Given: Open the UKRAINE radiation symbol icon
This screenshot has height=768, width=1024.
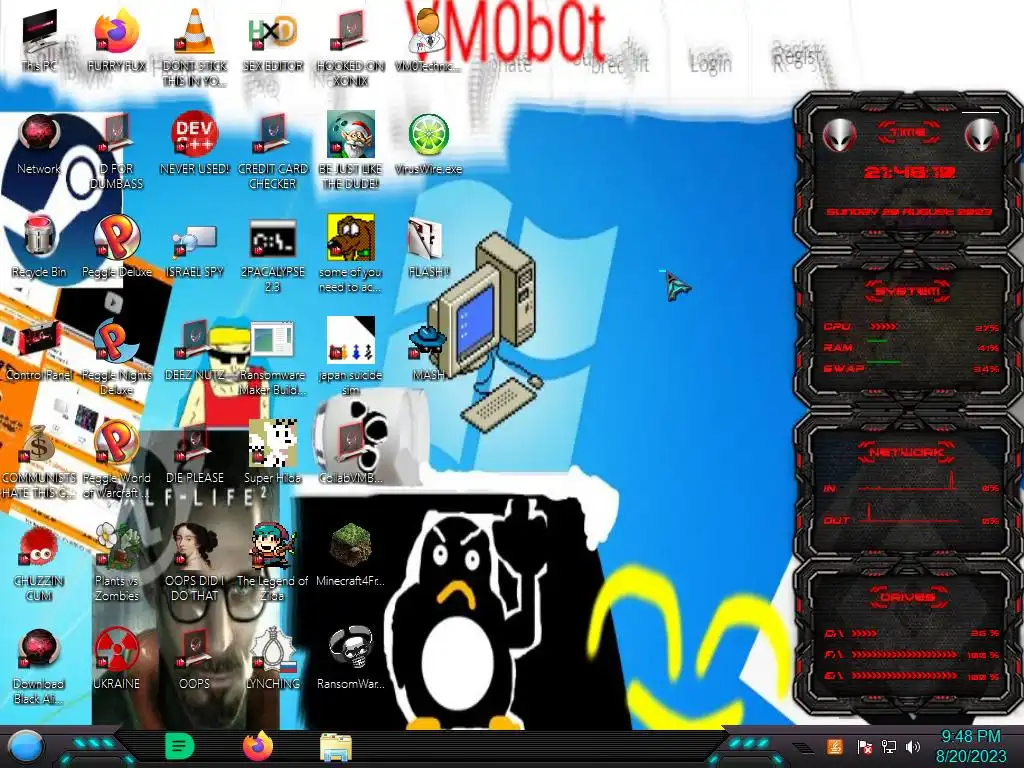Looking at the screenshot, I should (117, 658).
